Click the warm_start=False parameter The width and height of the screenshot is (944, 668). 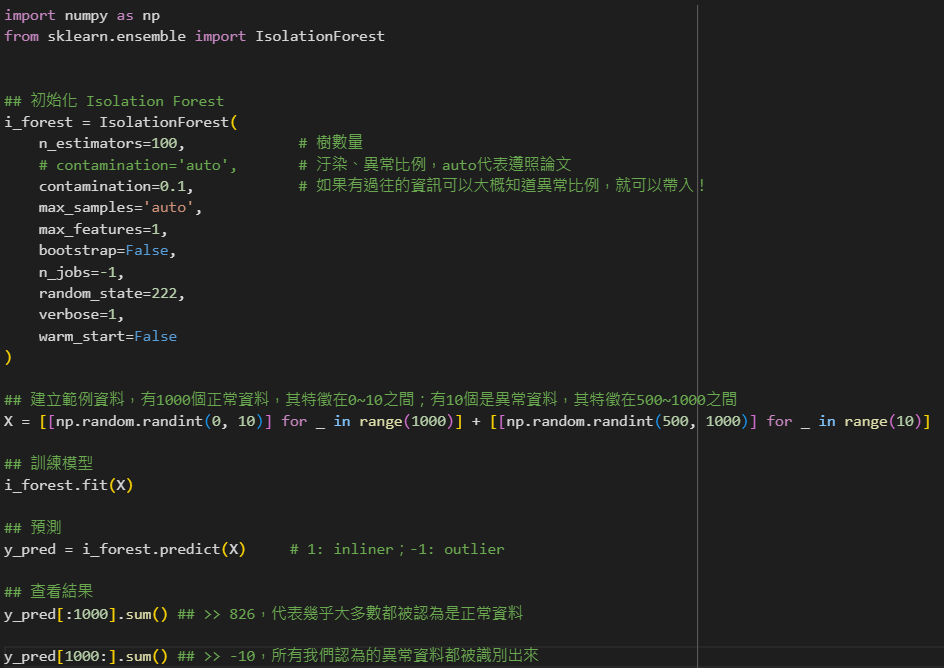coord(108,336)
